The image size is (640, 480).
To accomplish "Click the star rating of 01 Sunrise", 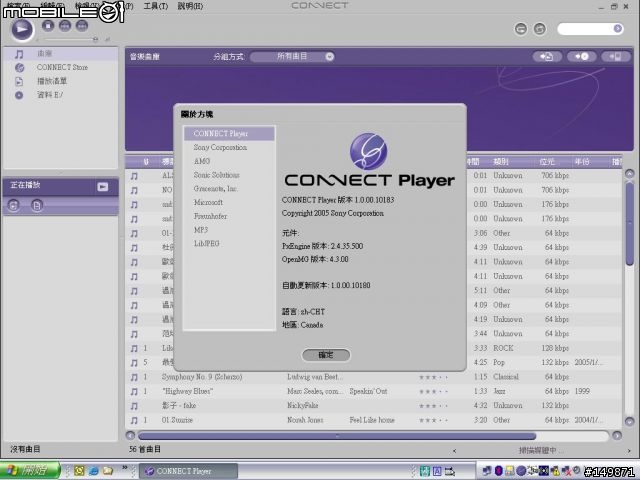I will pos(433,420).
